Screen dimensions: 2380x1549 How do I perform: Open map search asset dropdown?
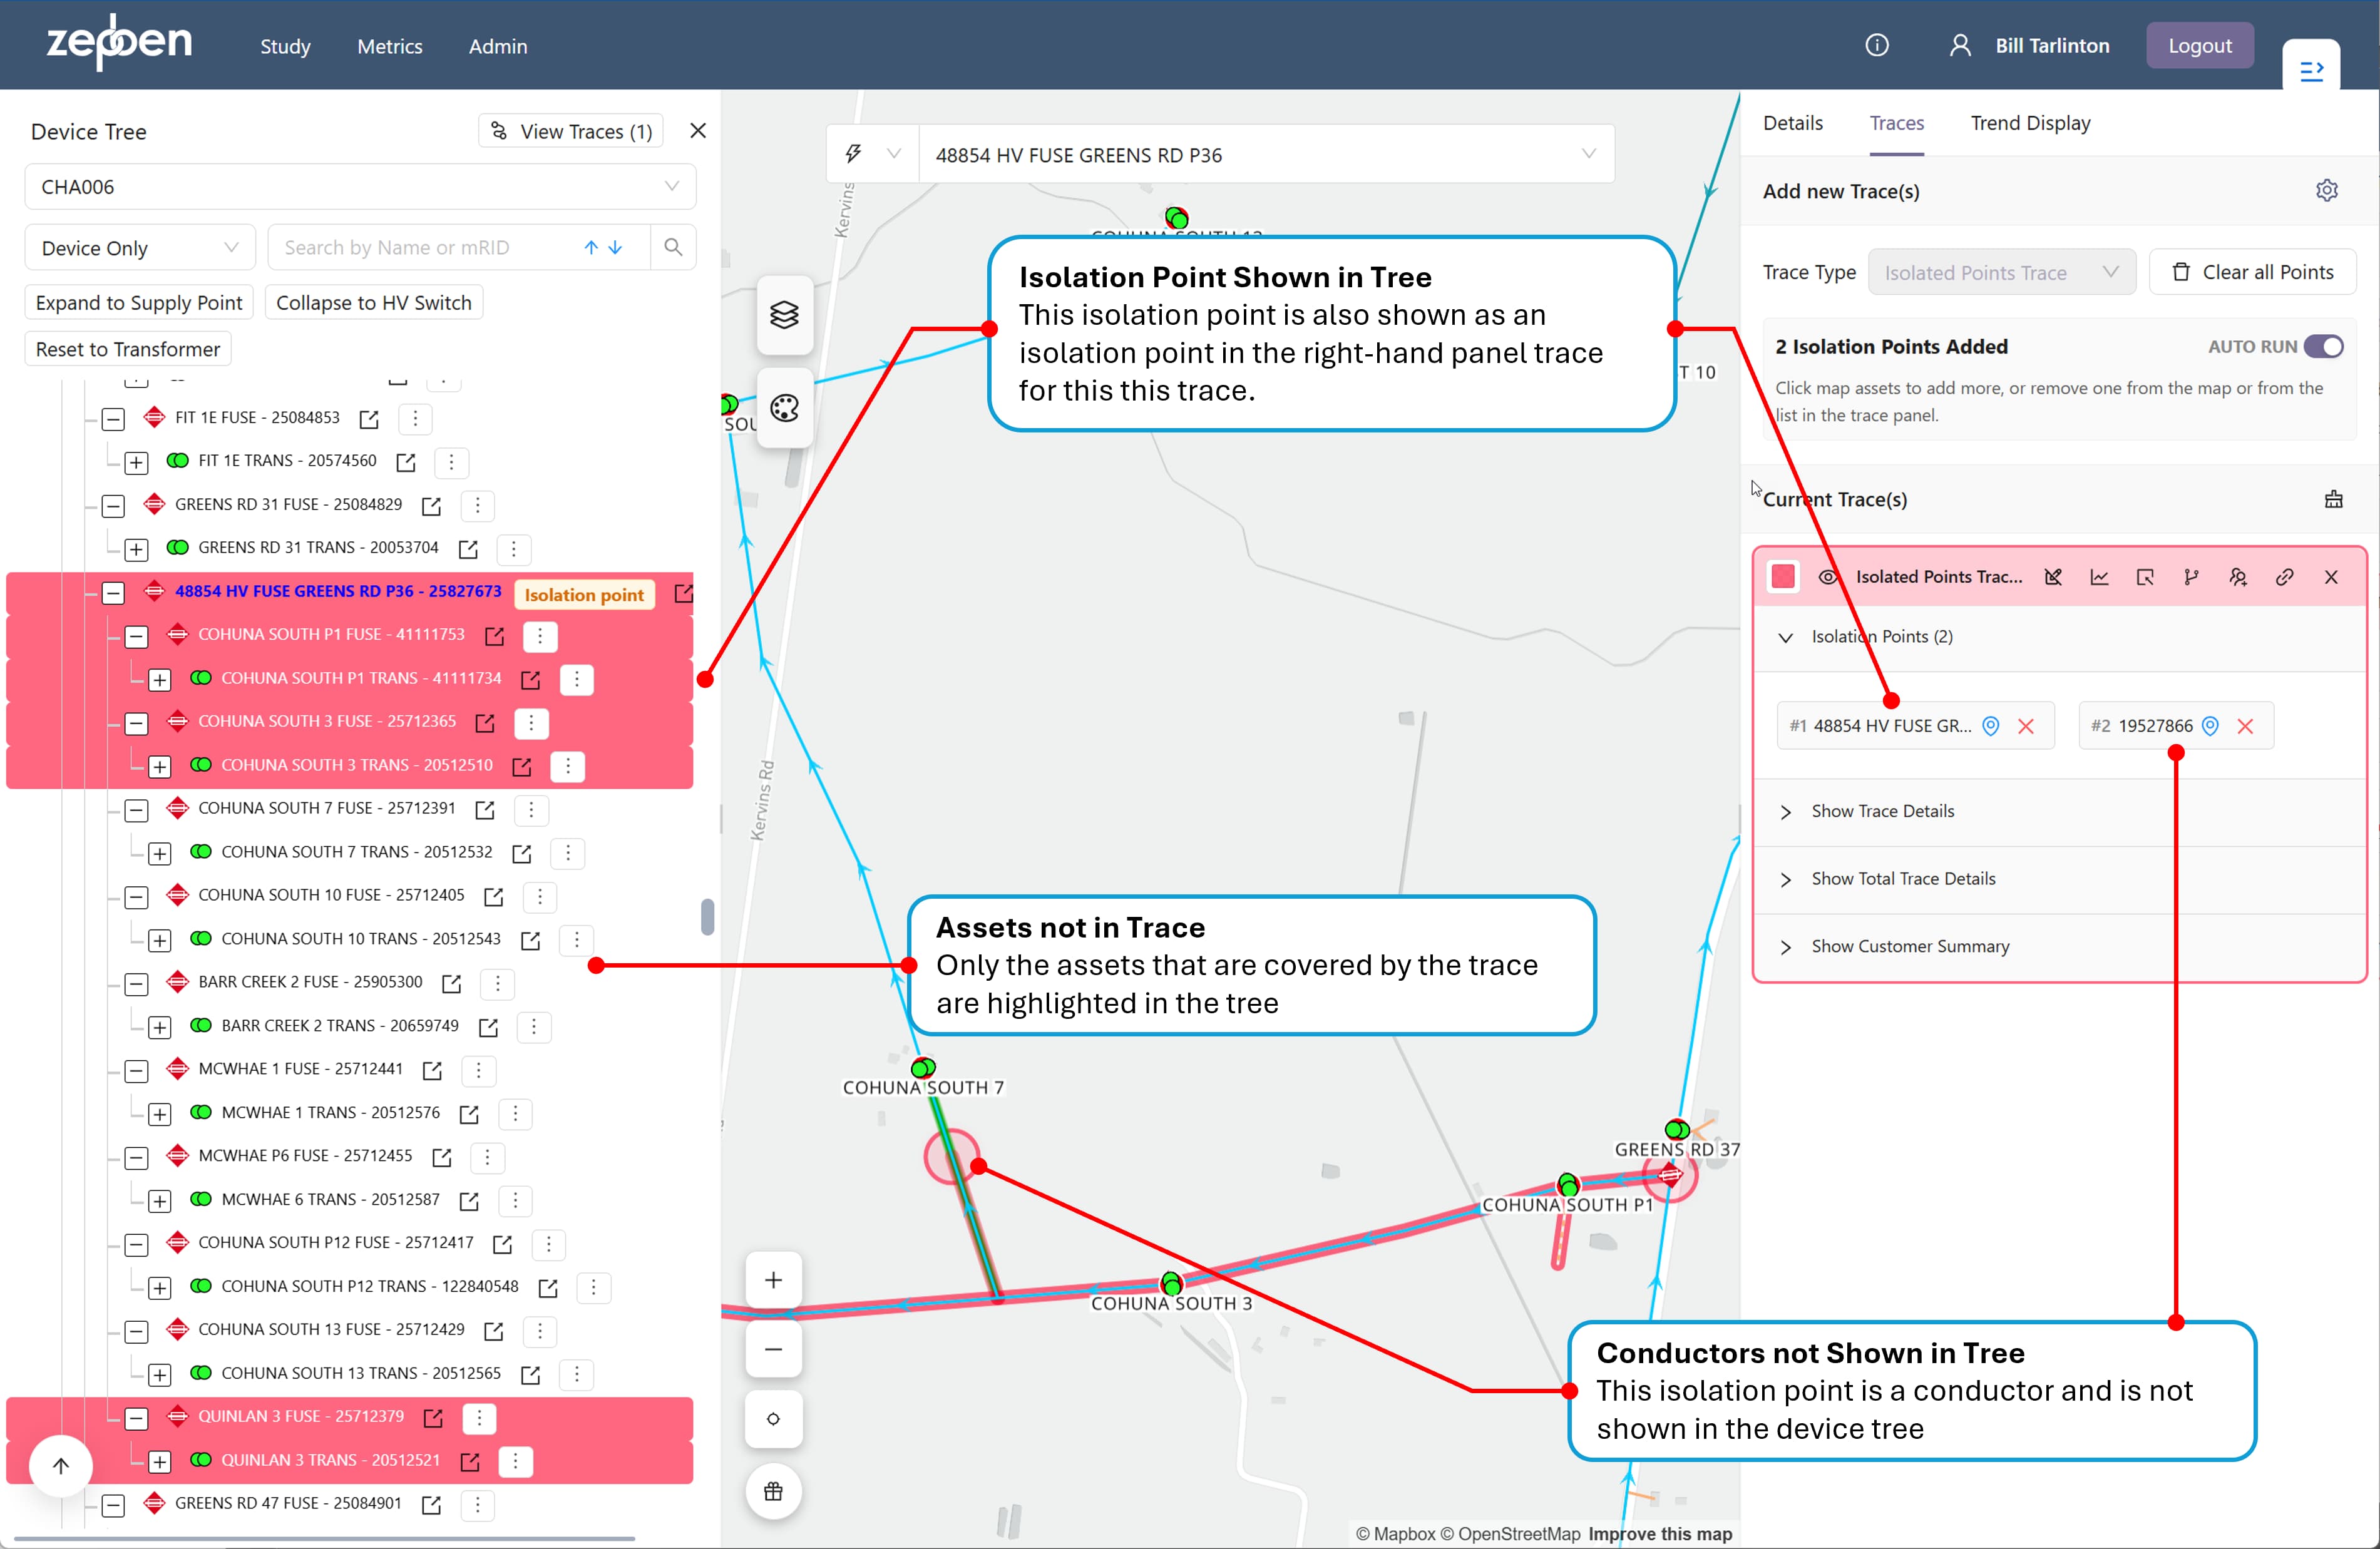click(x=1266, y=154)
